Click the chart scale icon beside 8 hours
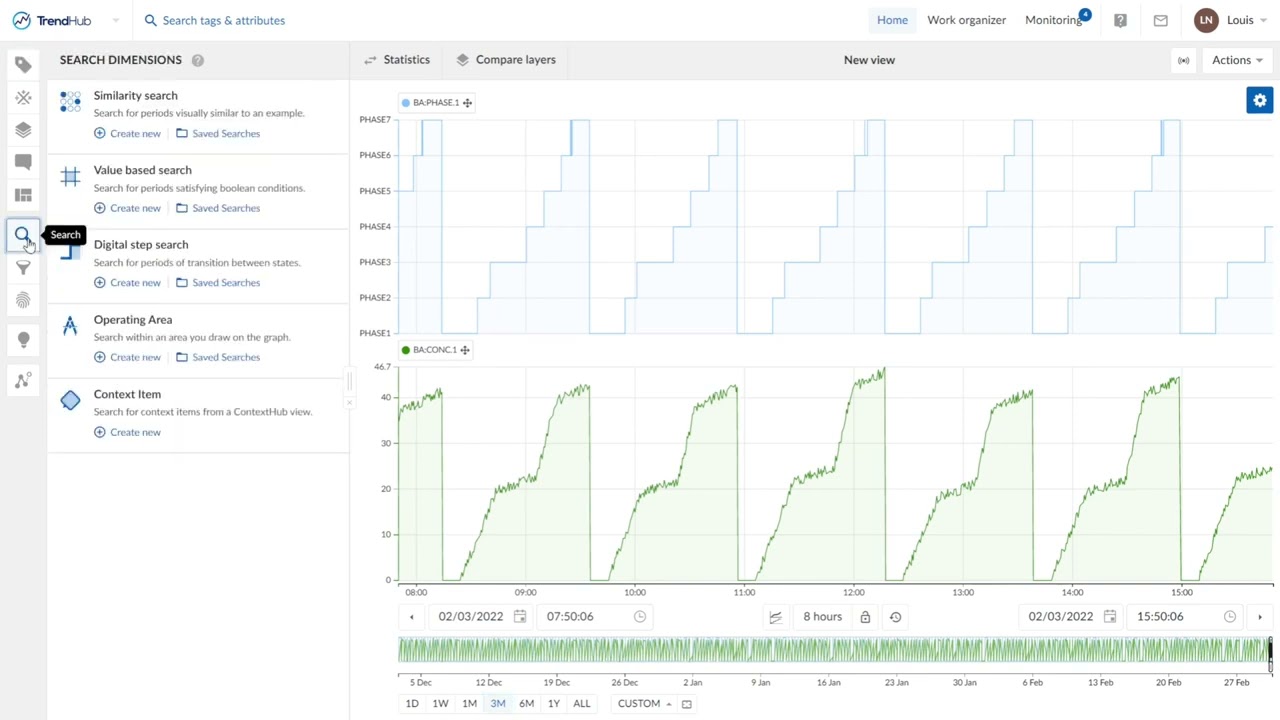Viewport: 1280px width, 720px height. pyautogui.click(x=775, y=617)
